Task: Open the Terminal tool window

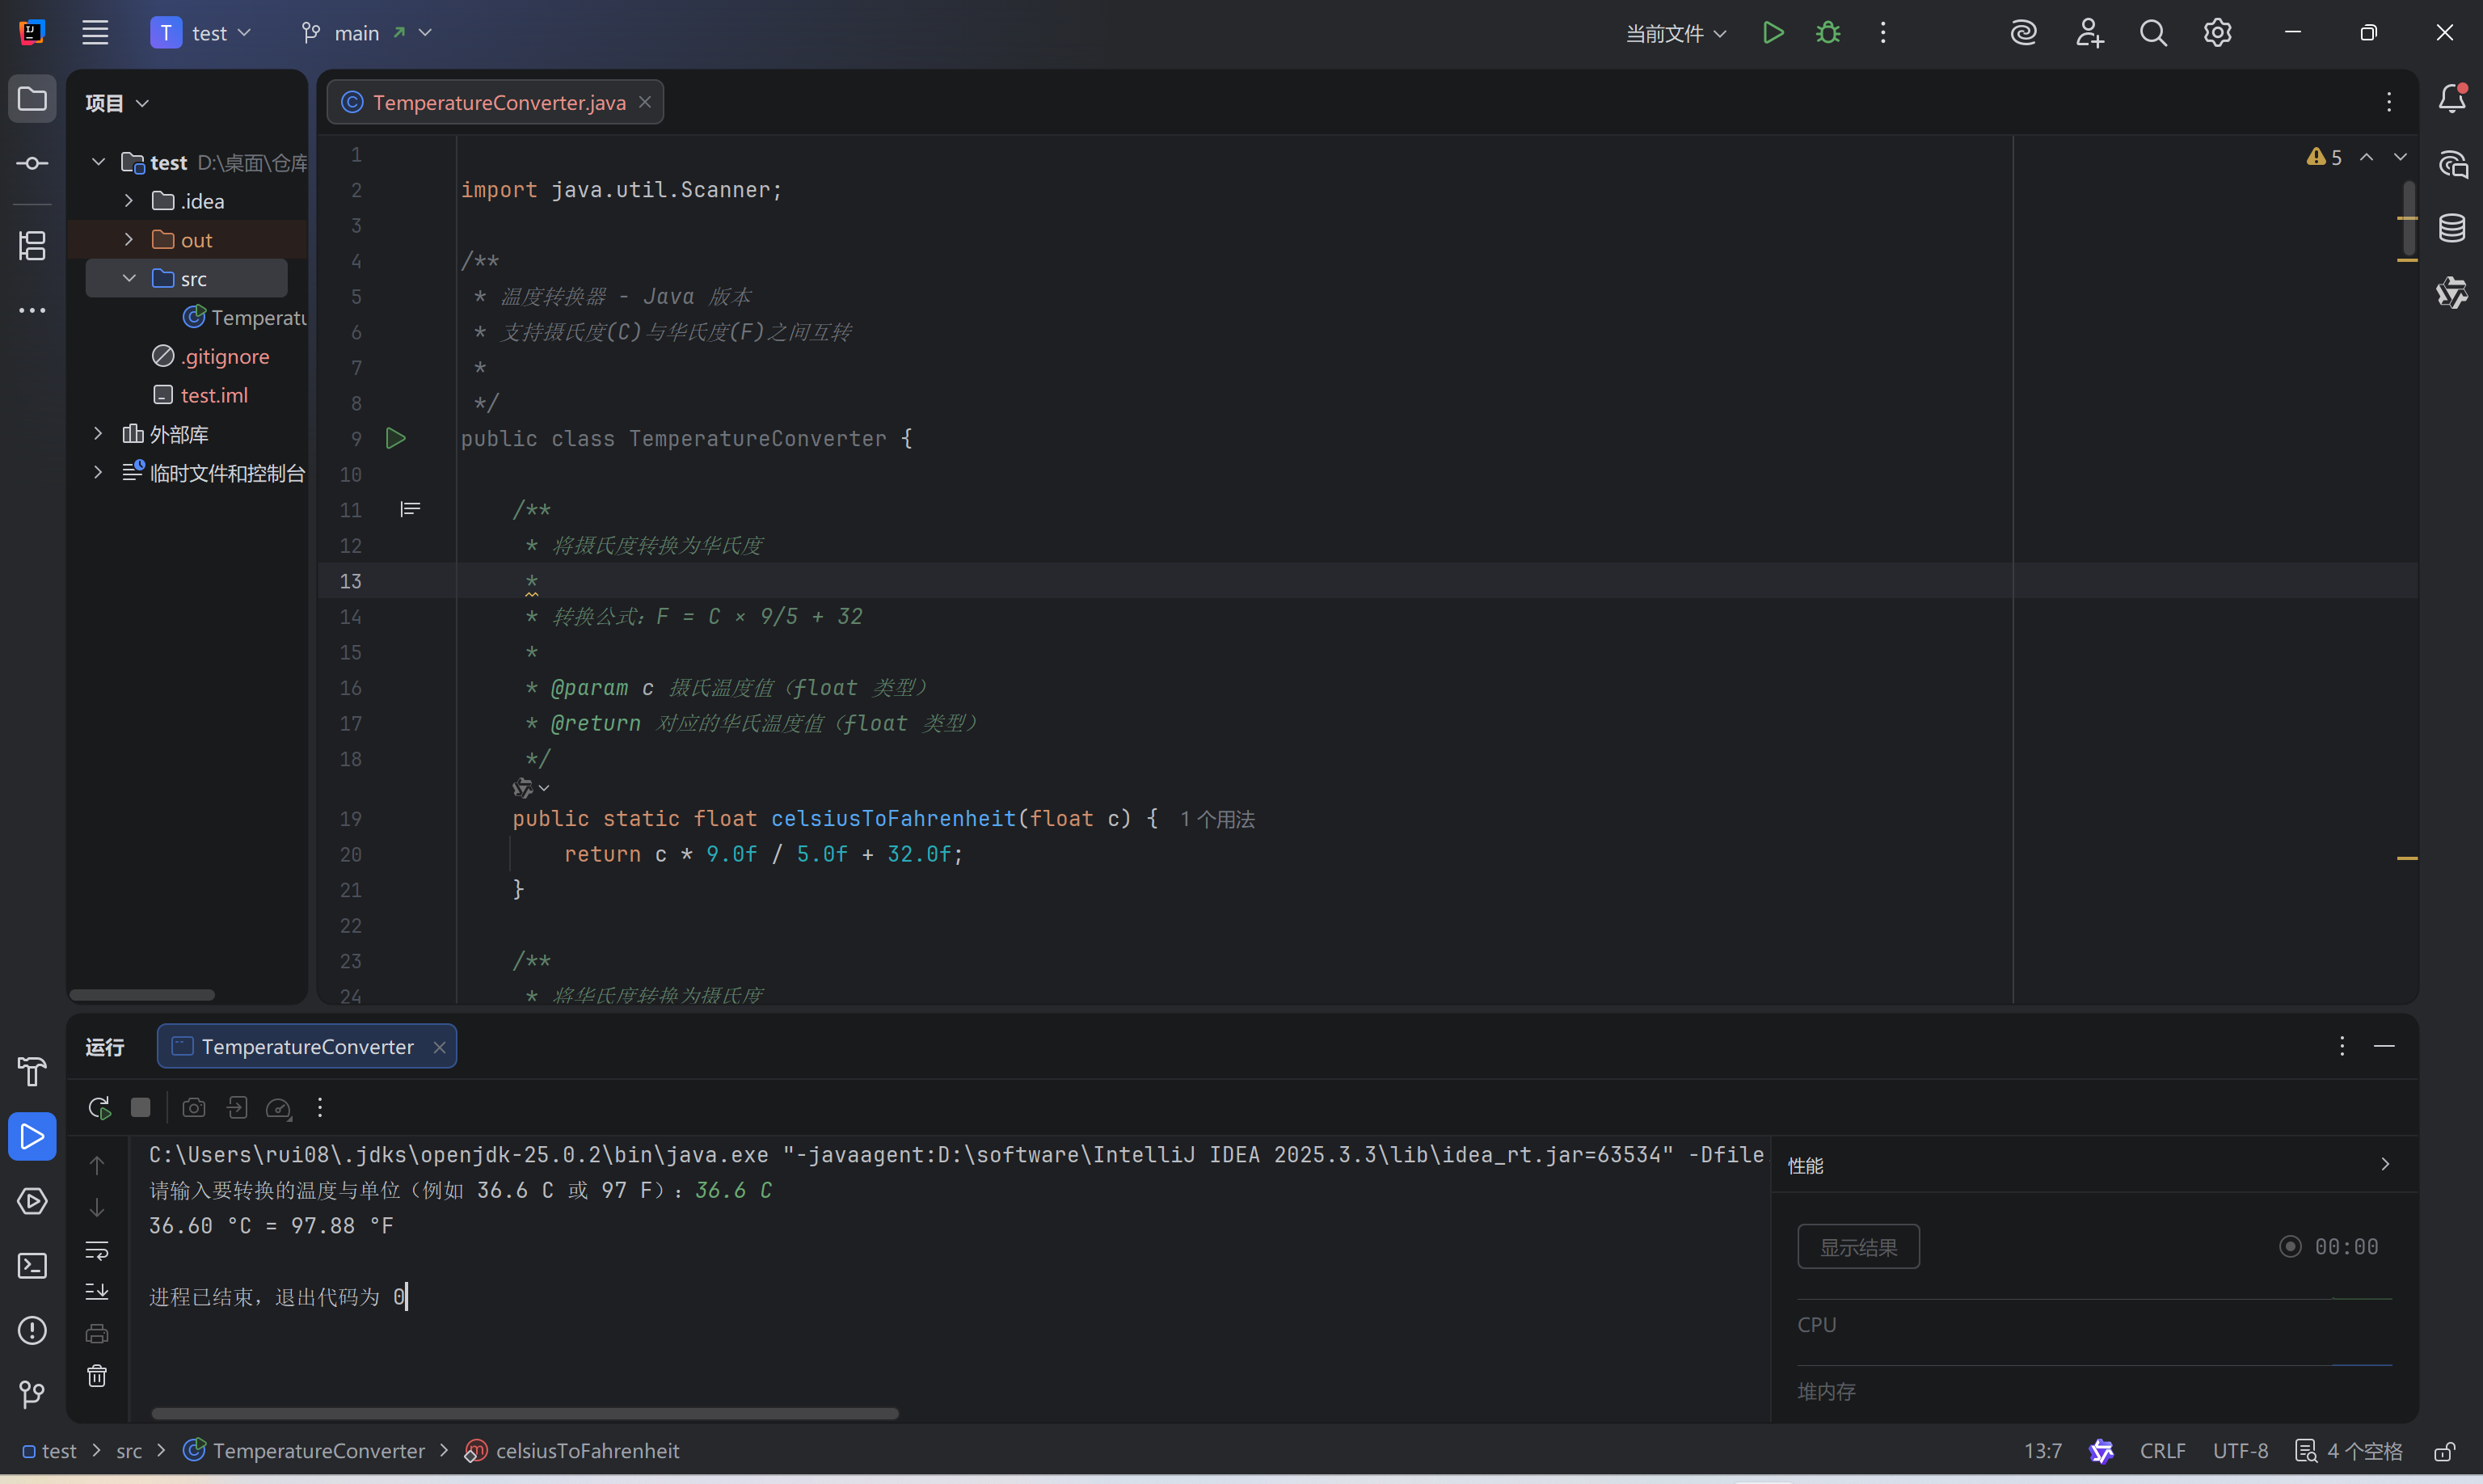Action: [x=32, y=1266]
